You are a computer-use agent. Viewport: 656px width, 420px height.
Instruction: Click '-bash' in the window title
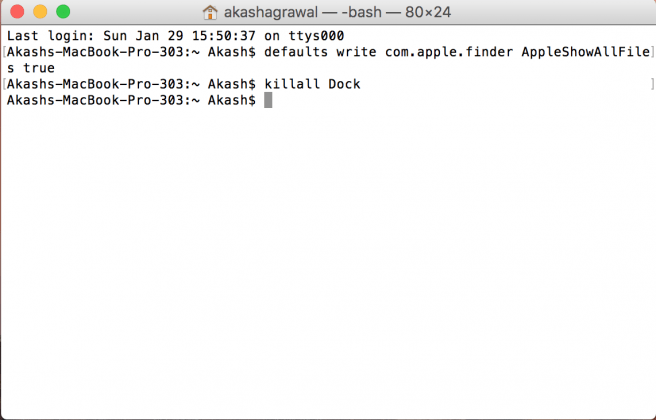(361, 12)
